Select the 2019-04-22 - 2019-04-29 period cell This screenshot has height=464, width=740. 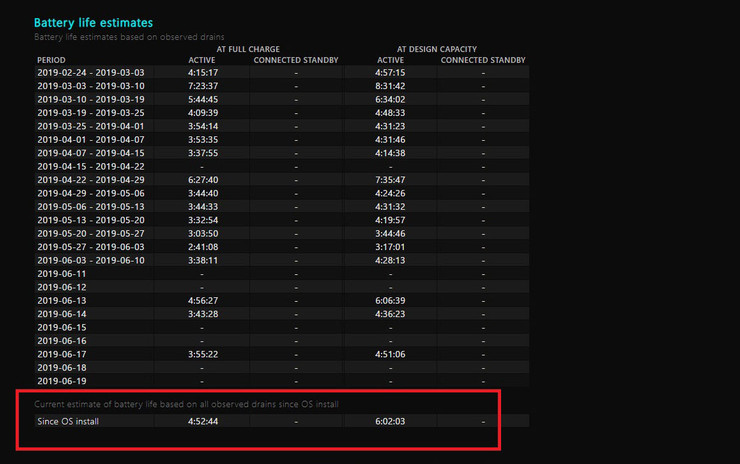[x=90, y=180]
